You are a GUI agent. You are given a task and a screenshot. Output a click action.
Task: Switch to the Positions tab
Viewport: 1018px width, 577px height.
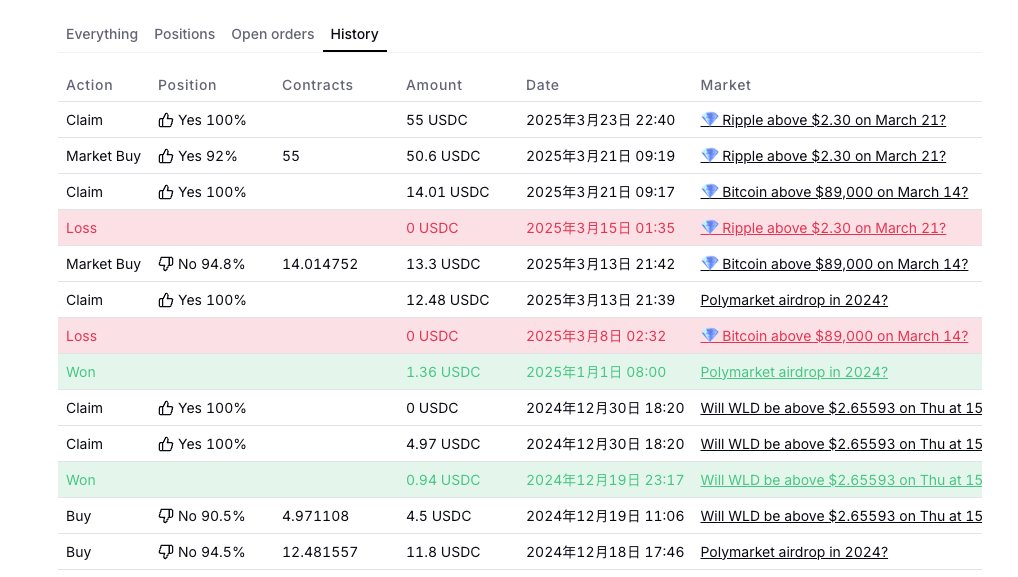tap(184, 34)
